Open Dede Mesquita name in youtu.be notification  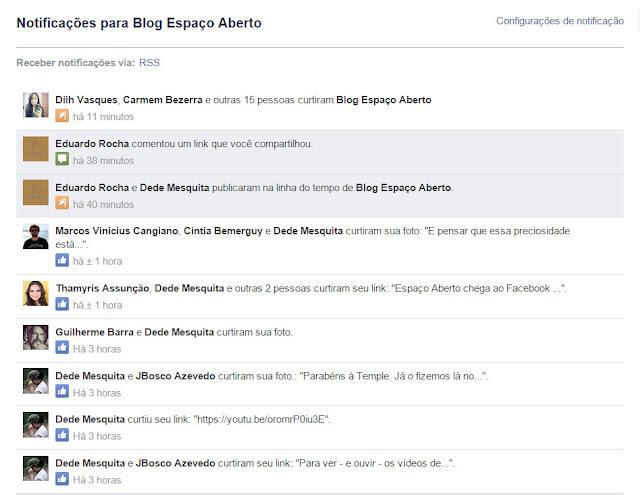[90, 419]
